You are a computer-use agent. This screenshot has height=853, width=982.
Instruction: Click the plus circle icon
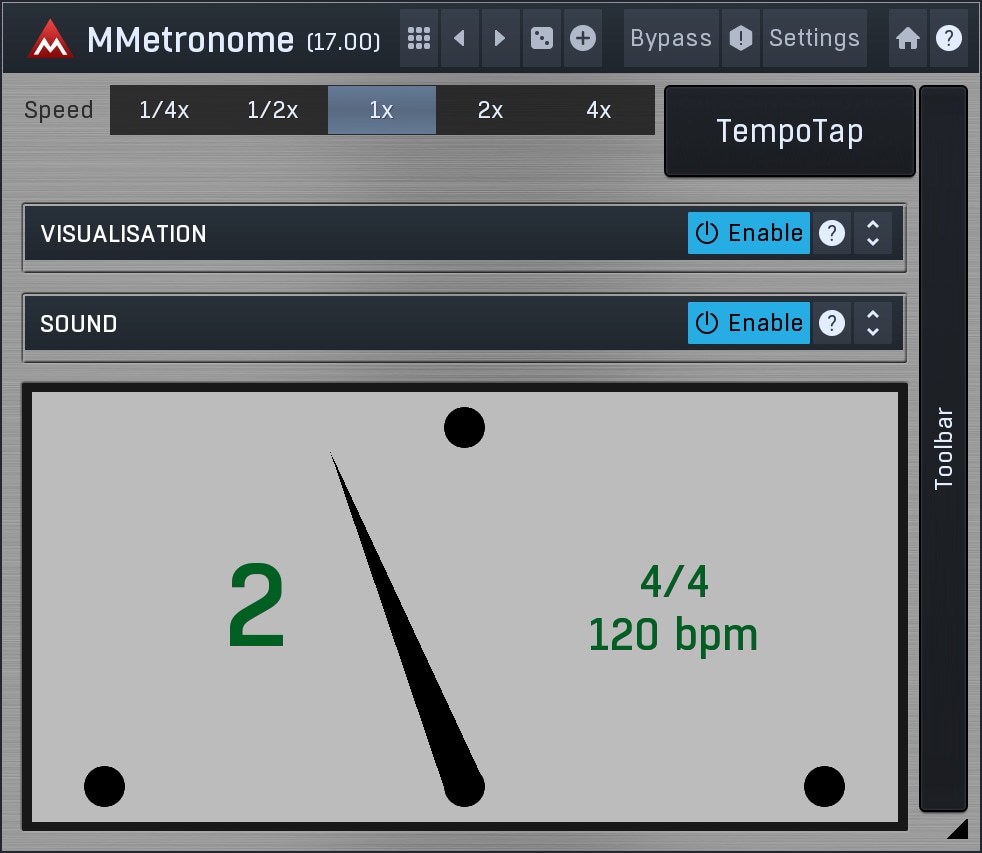(583, 39)
